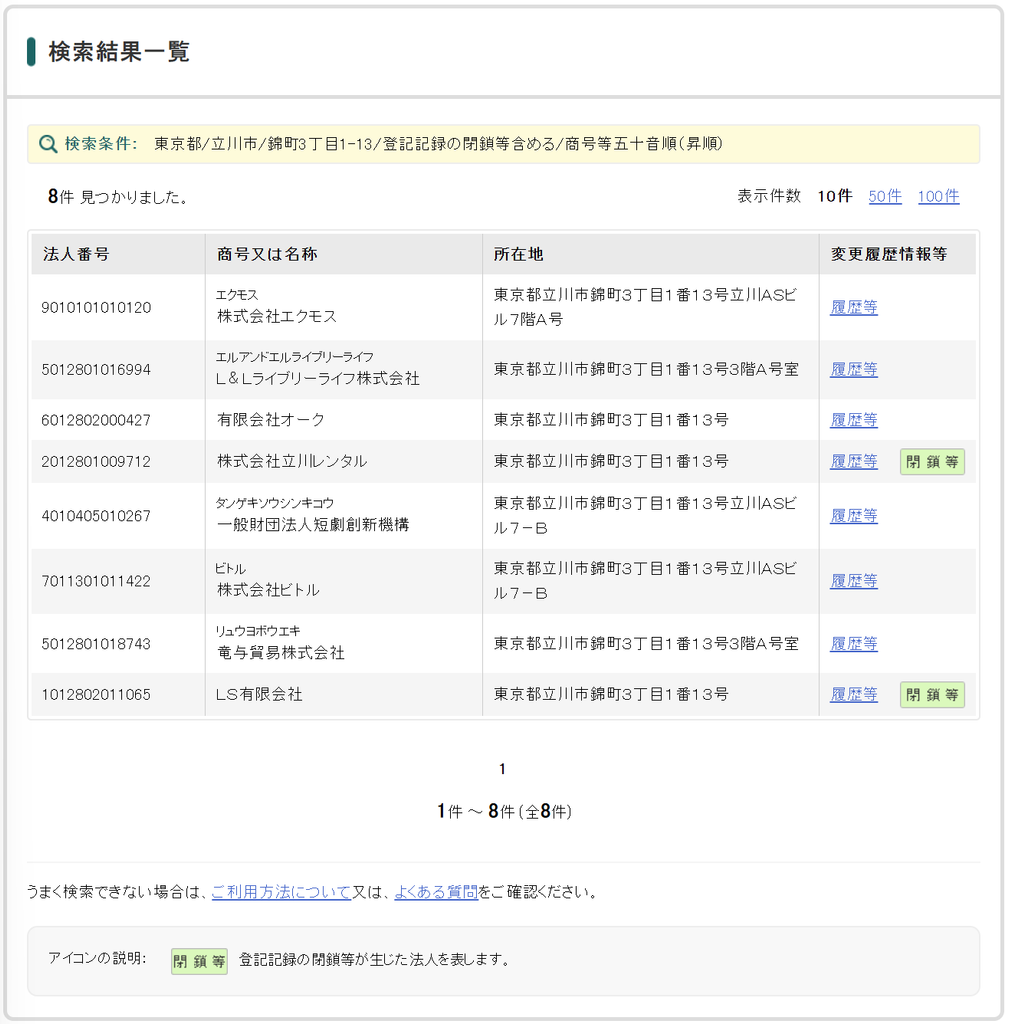The image size is (1009, 1024).
Task: Open the ご利用方法について help link
Action: [x=281, y=891]
